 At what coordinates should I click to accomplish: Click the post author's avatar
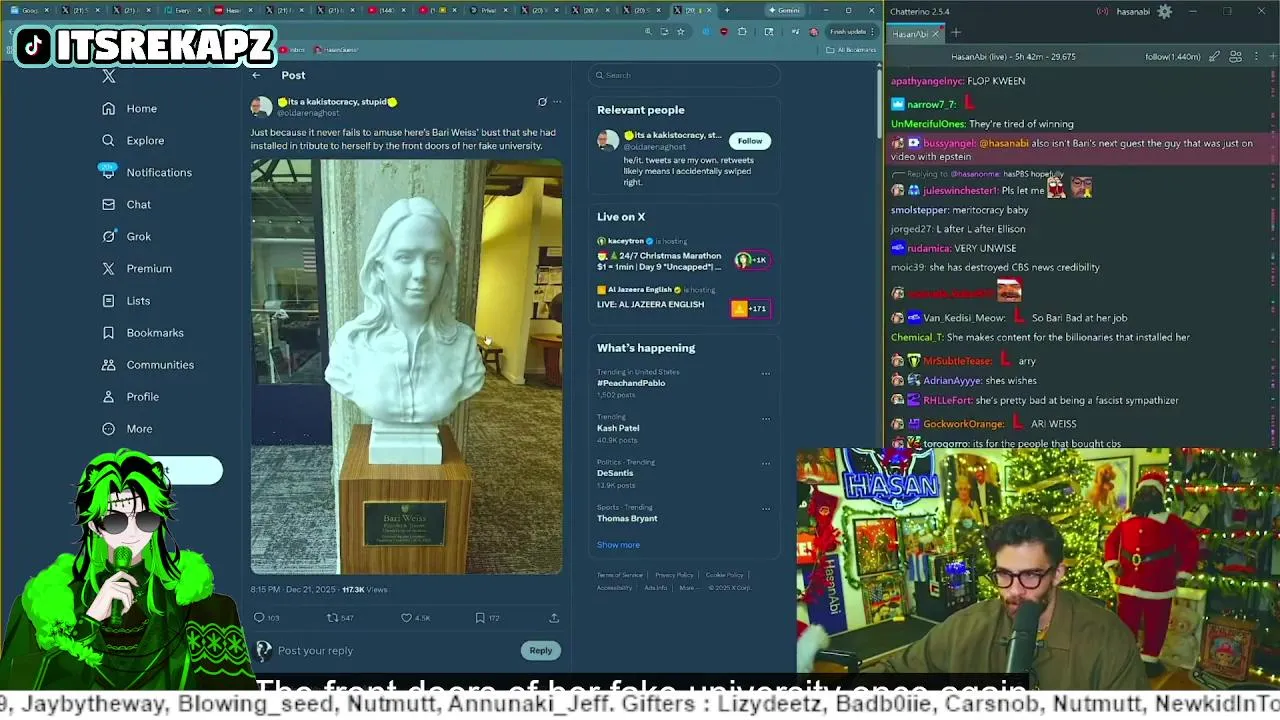[261, 106]
